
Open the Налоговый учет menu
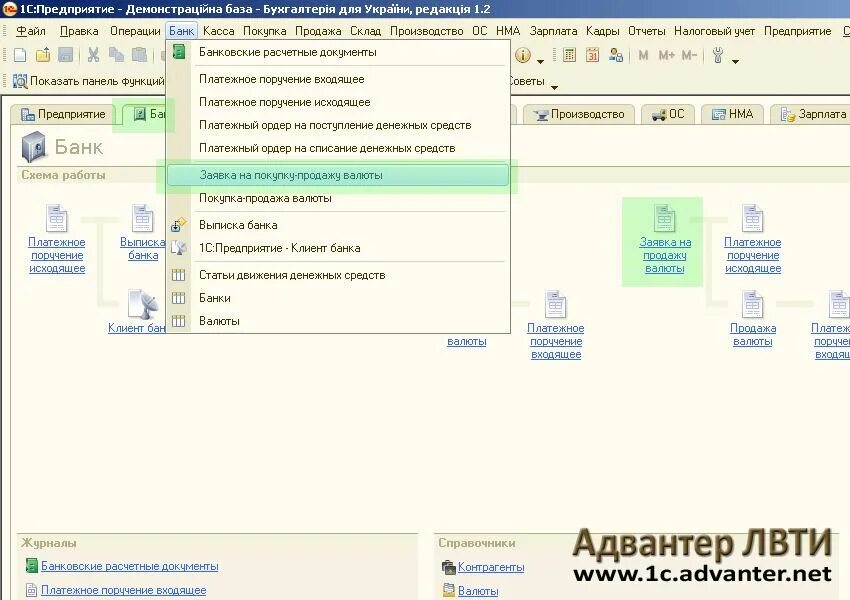(714, 31)
